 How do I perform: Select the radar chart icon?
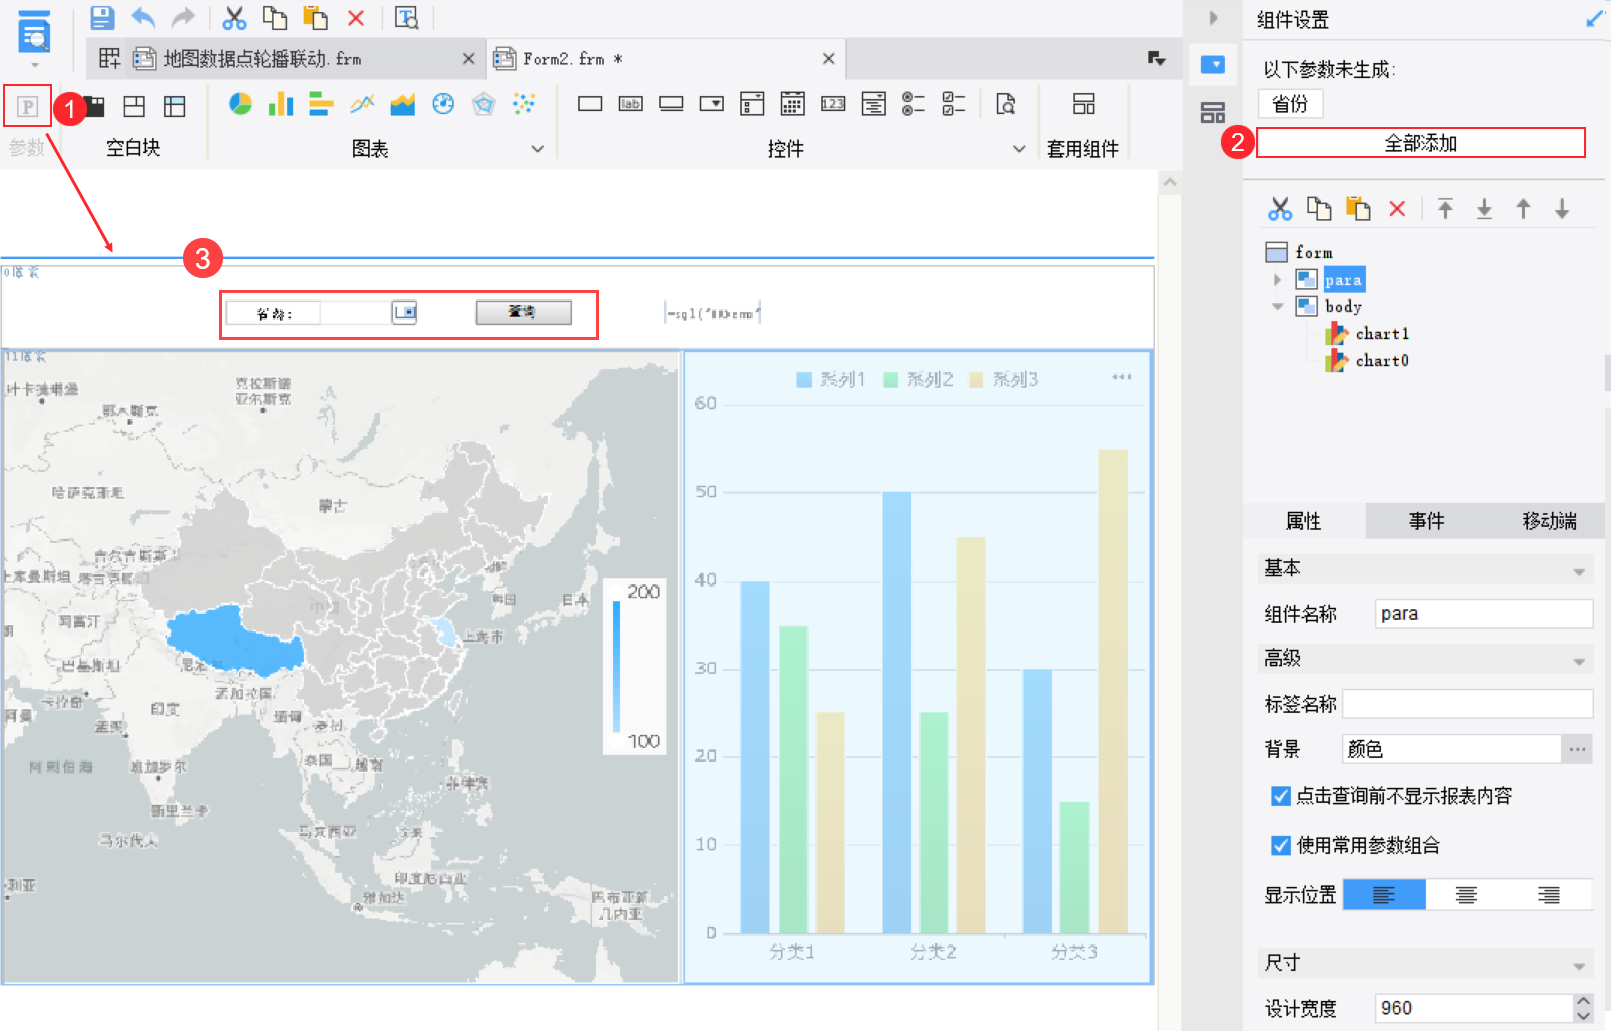[484, 104]
